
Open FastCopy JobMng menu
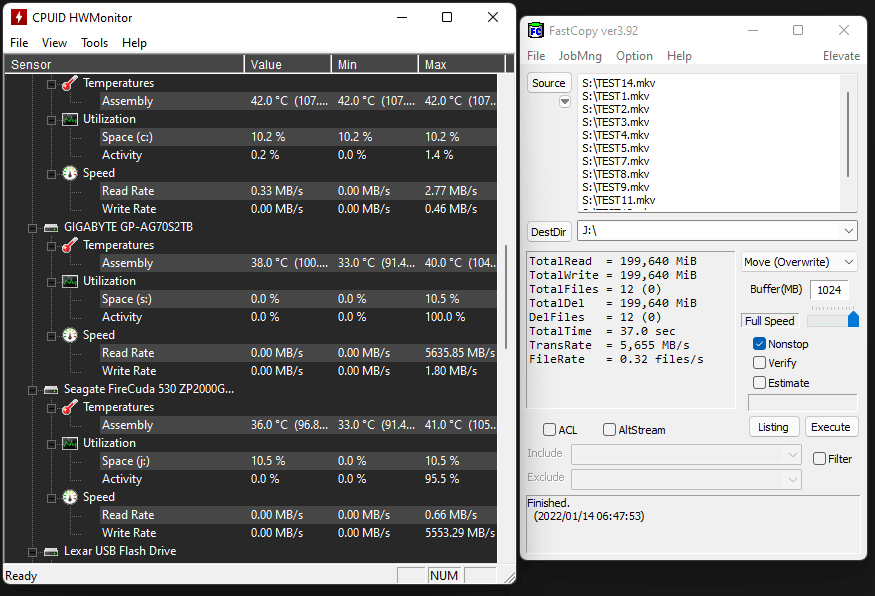(x=580, y=56)
